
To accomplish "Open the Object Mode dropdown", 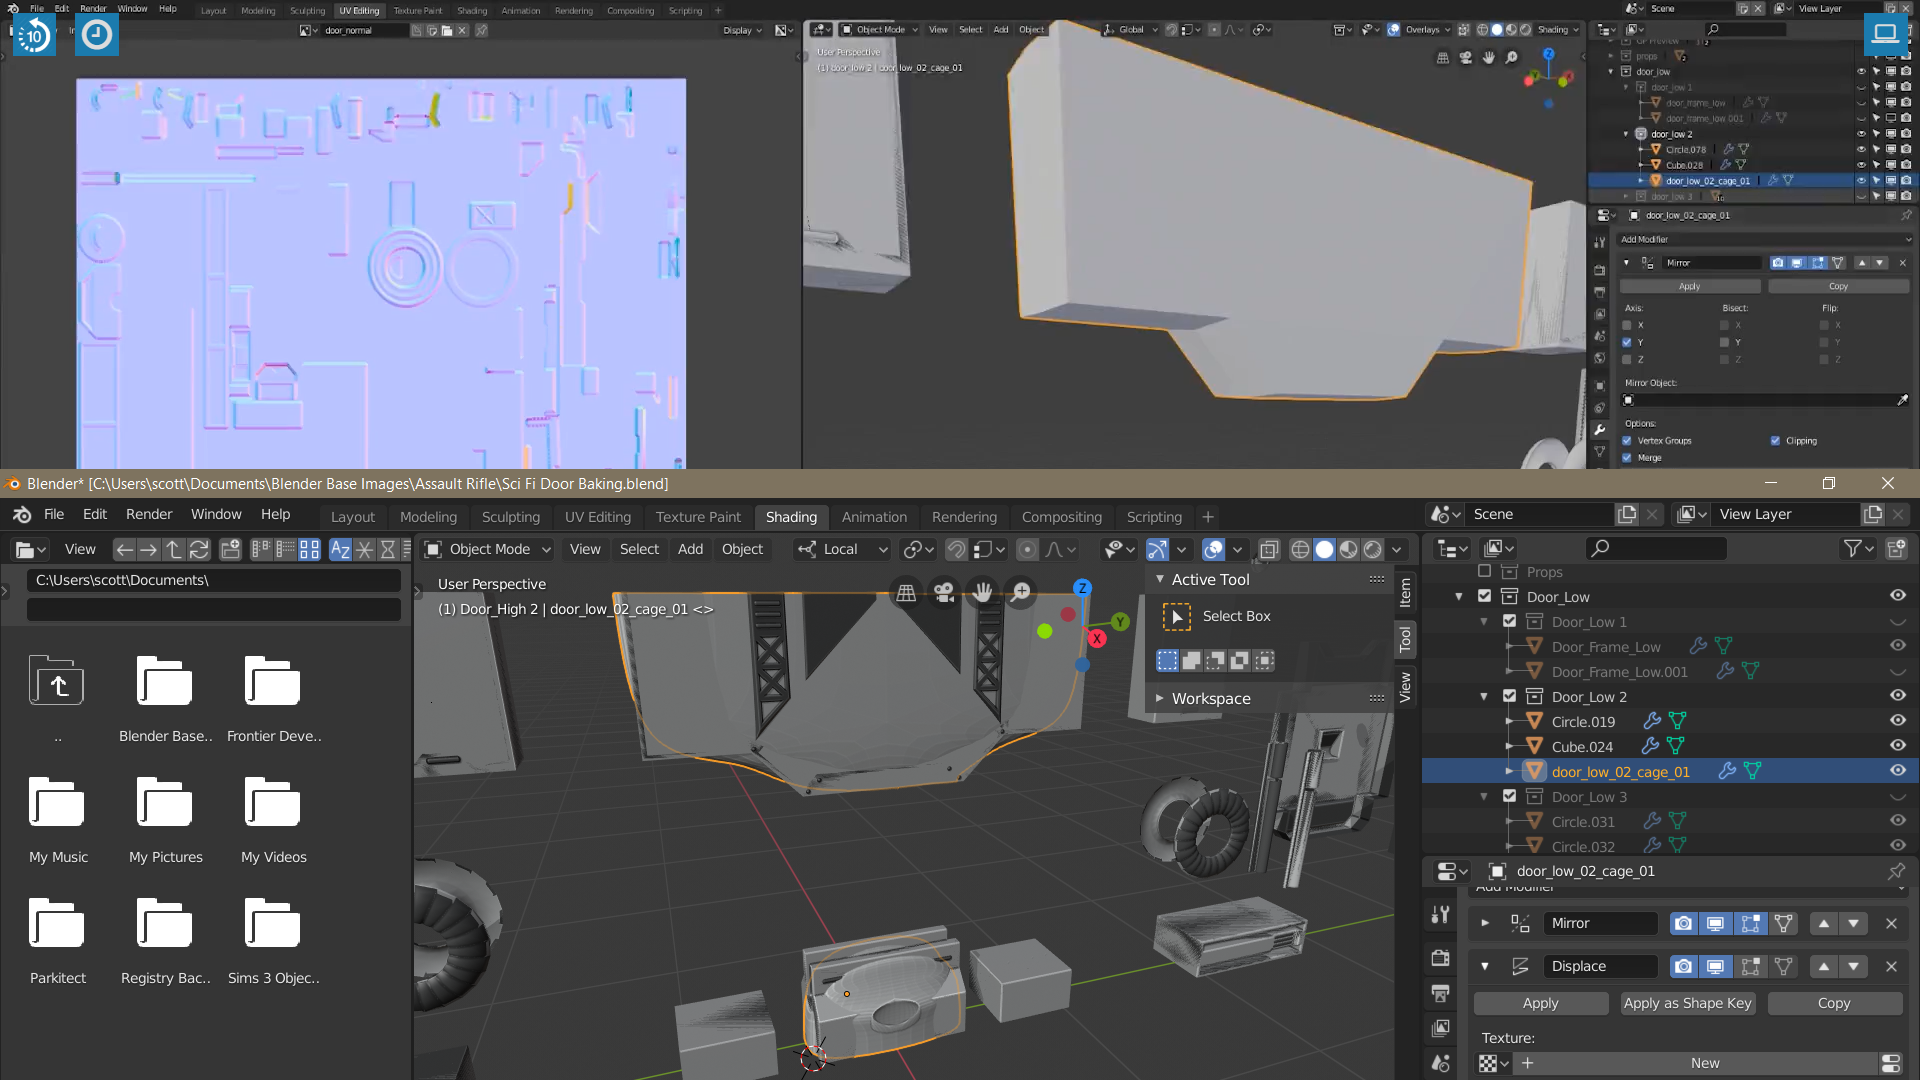I will [489, 549].
